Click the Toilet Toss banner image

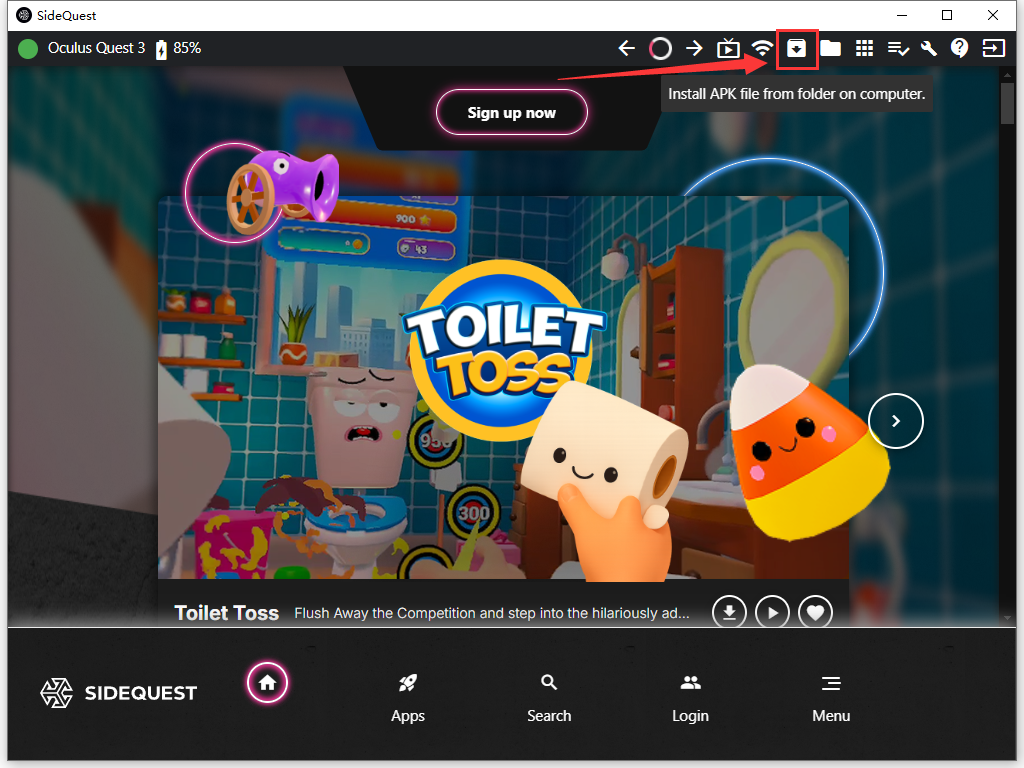point(503,387)
